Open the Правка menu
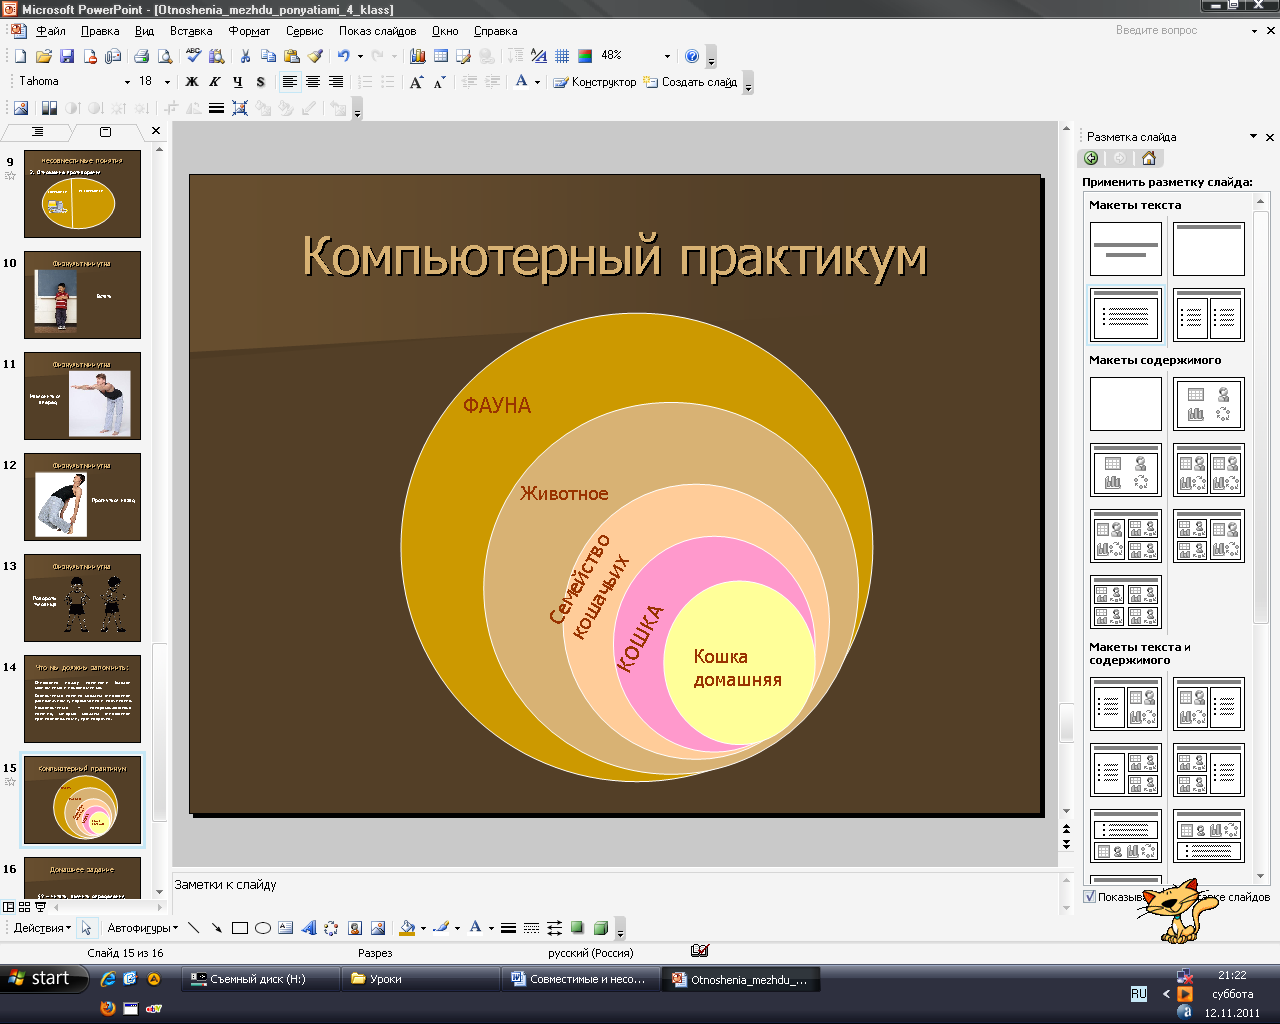 (100, 31)
